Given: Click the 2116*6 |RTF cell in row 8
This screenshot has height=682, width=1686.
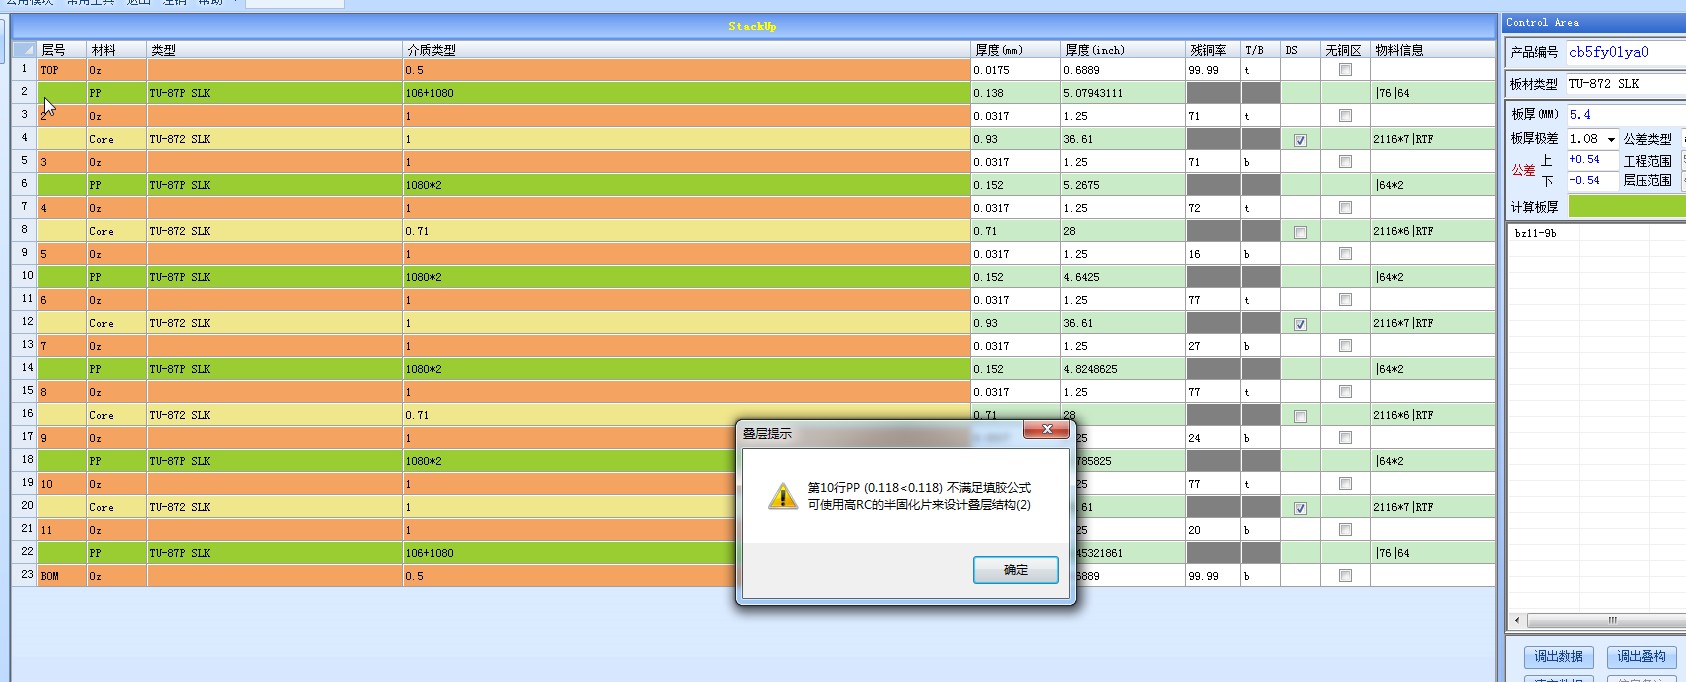Looking at the screenshot, I should click(x=1433, y=231).
